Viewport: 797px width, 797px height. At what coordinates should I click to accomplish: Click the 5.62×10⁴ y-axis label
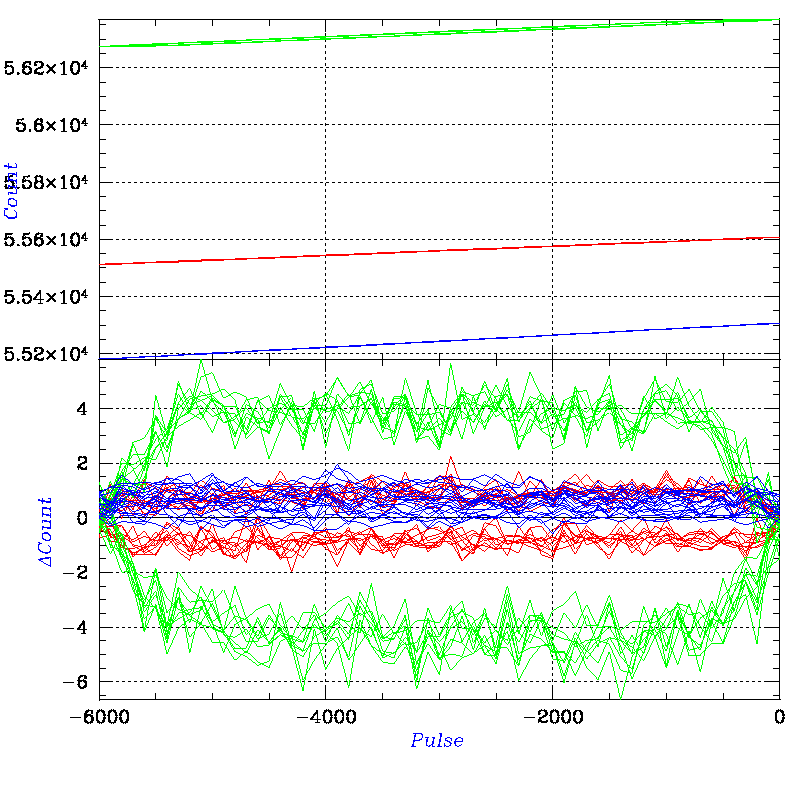tap(46, 68)
